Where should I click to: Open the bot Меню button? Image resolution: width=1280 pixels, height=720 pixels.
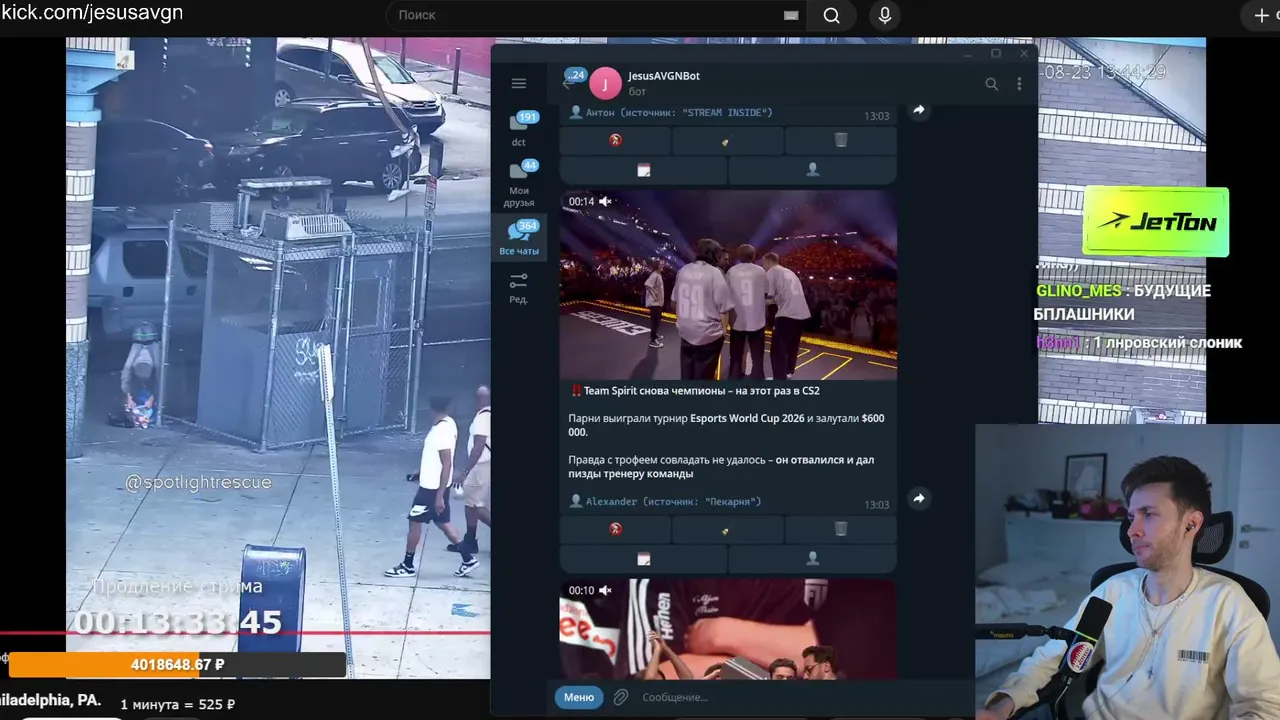pos(579,697)
